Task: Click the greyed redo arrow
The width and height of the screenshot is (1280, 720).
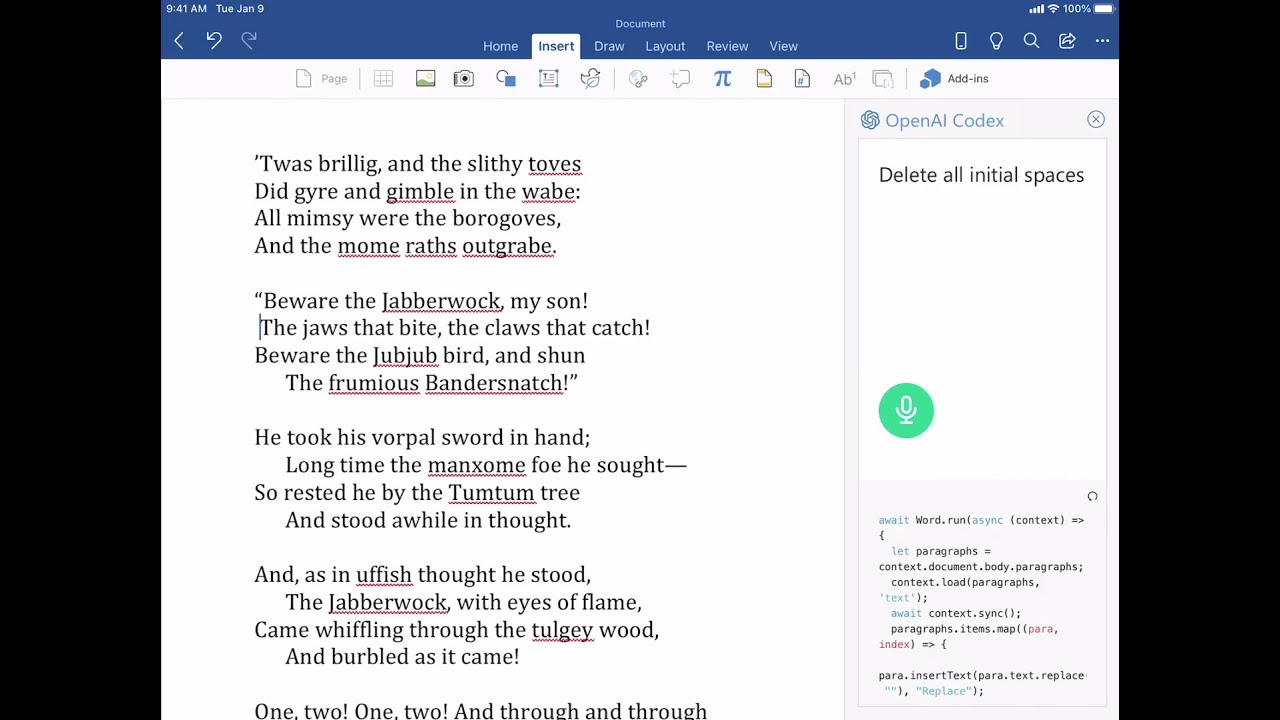Action: tap(249, 40)
